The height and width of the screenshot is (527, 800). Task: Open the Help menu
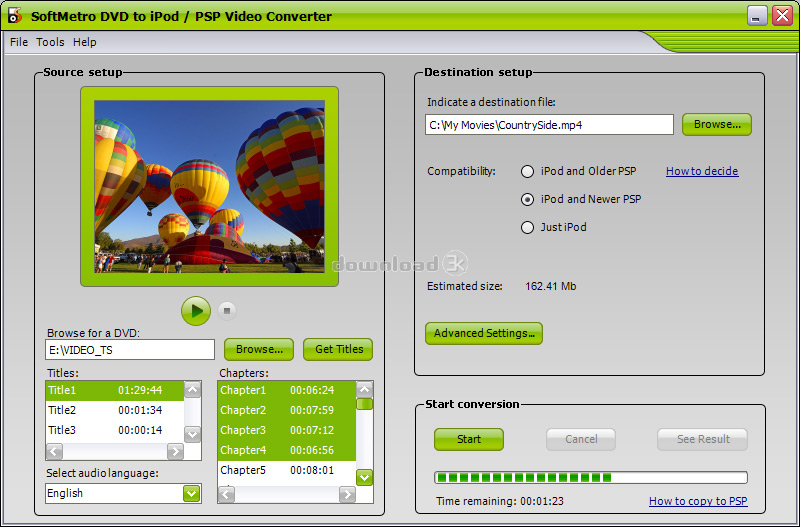[85, 42]
